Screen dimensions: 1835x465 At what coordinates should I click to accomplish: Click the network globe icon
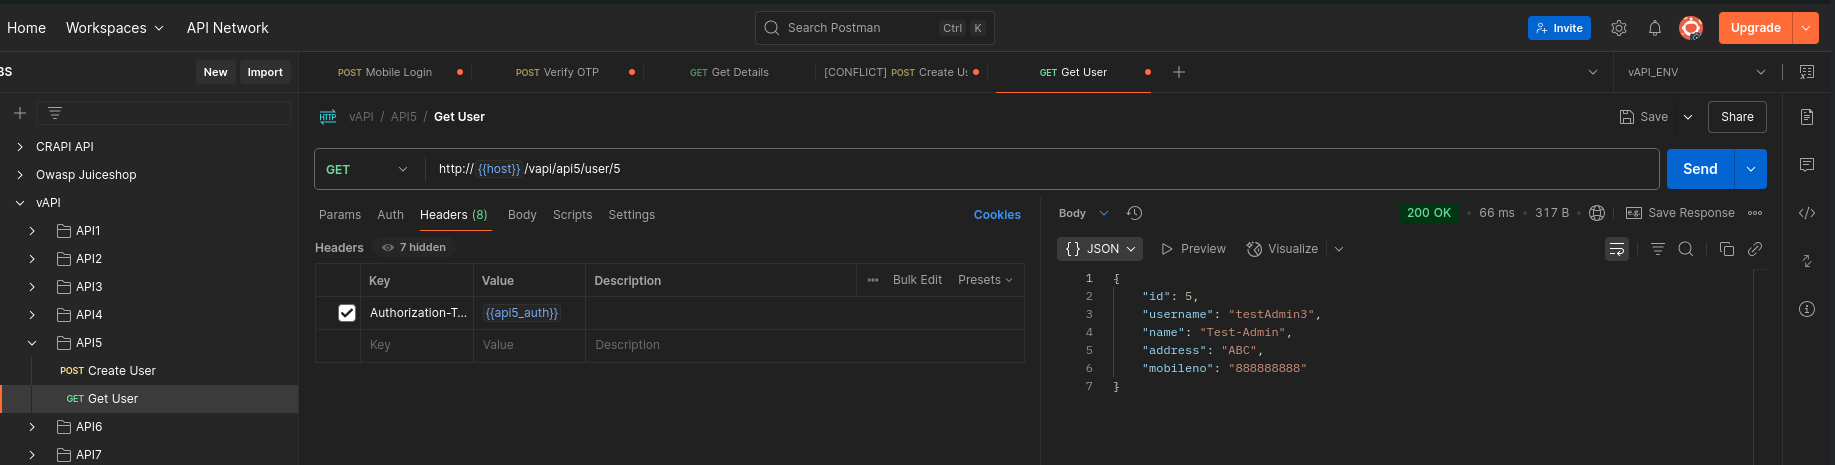pos(1597,213)
